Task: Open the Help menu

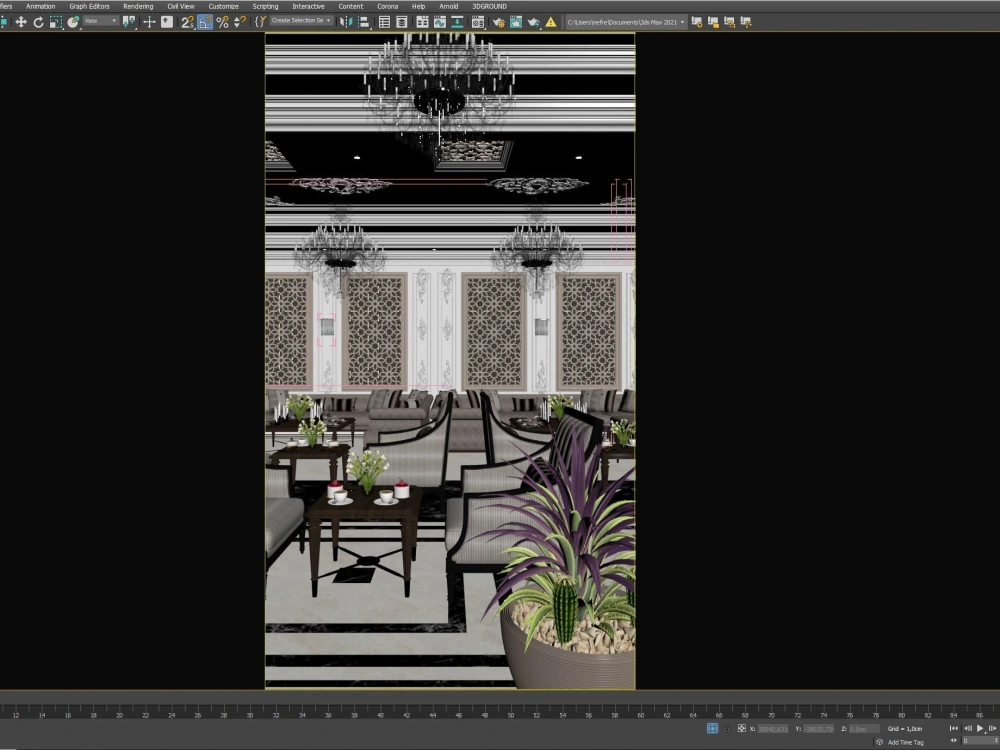Action: coord(418,6)
